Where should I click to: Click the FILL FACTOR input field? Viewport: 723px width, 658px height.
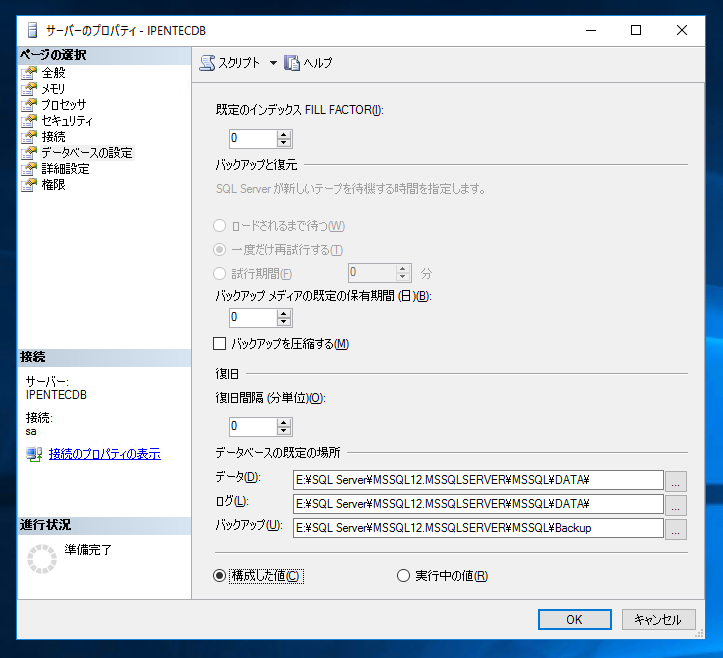coord(253,138)
